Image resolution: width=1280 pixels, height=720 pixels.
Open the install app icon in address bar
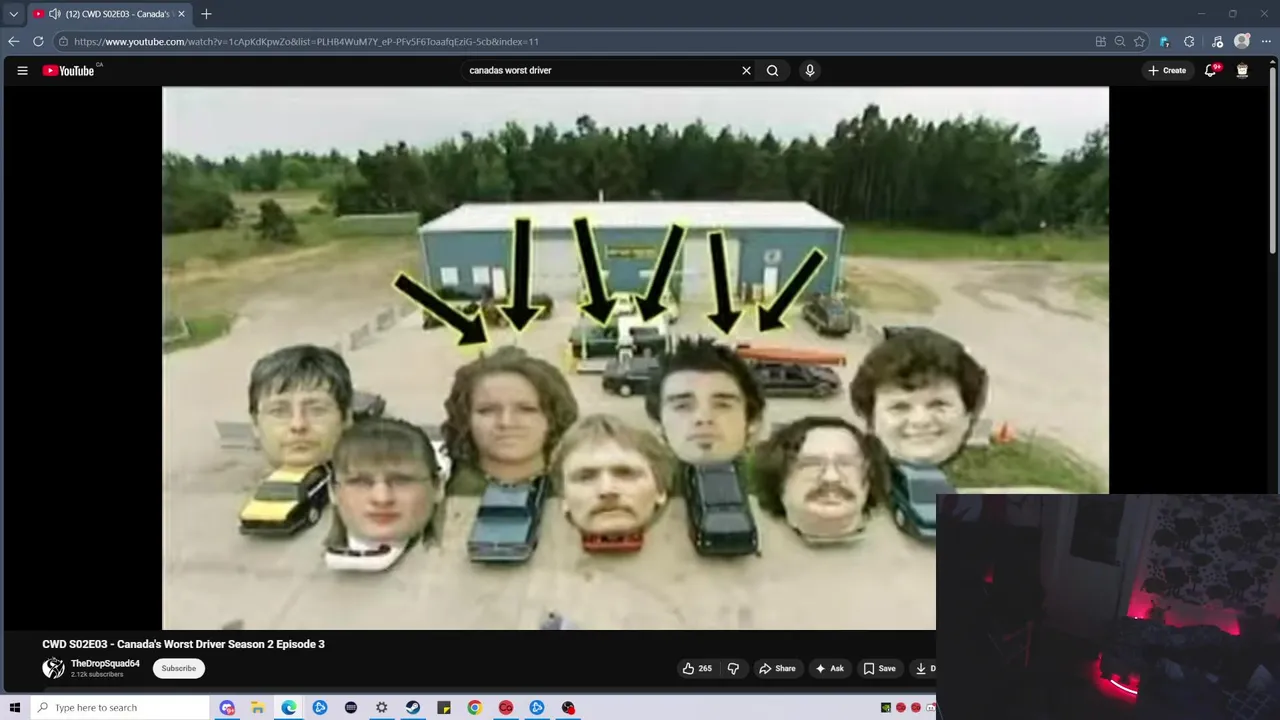(1100, 42)
